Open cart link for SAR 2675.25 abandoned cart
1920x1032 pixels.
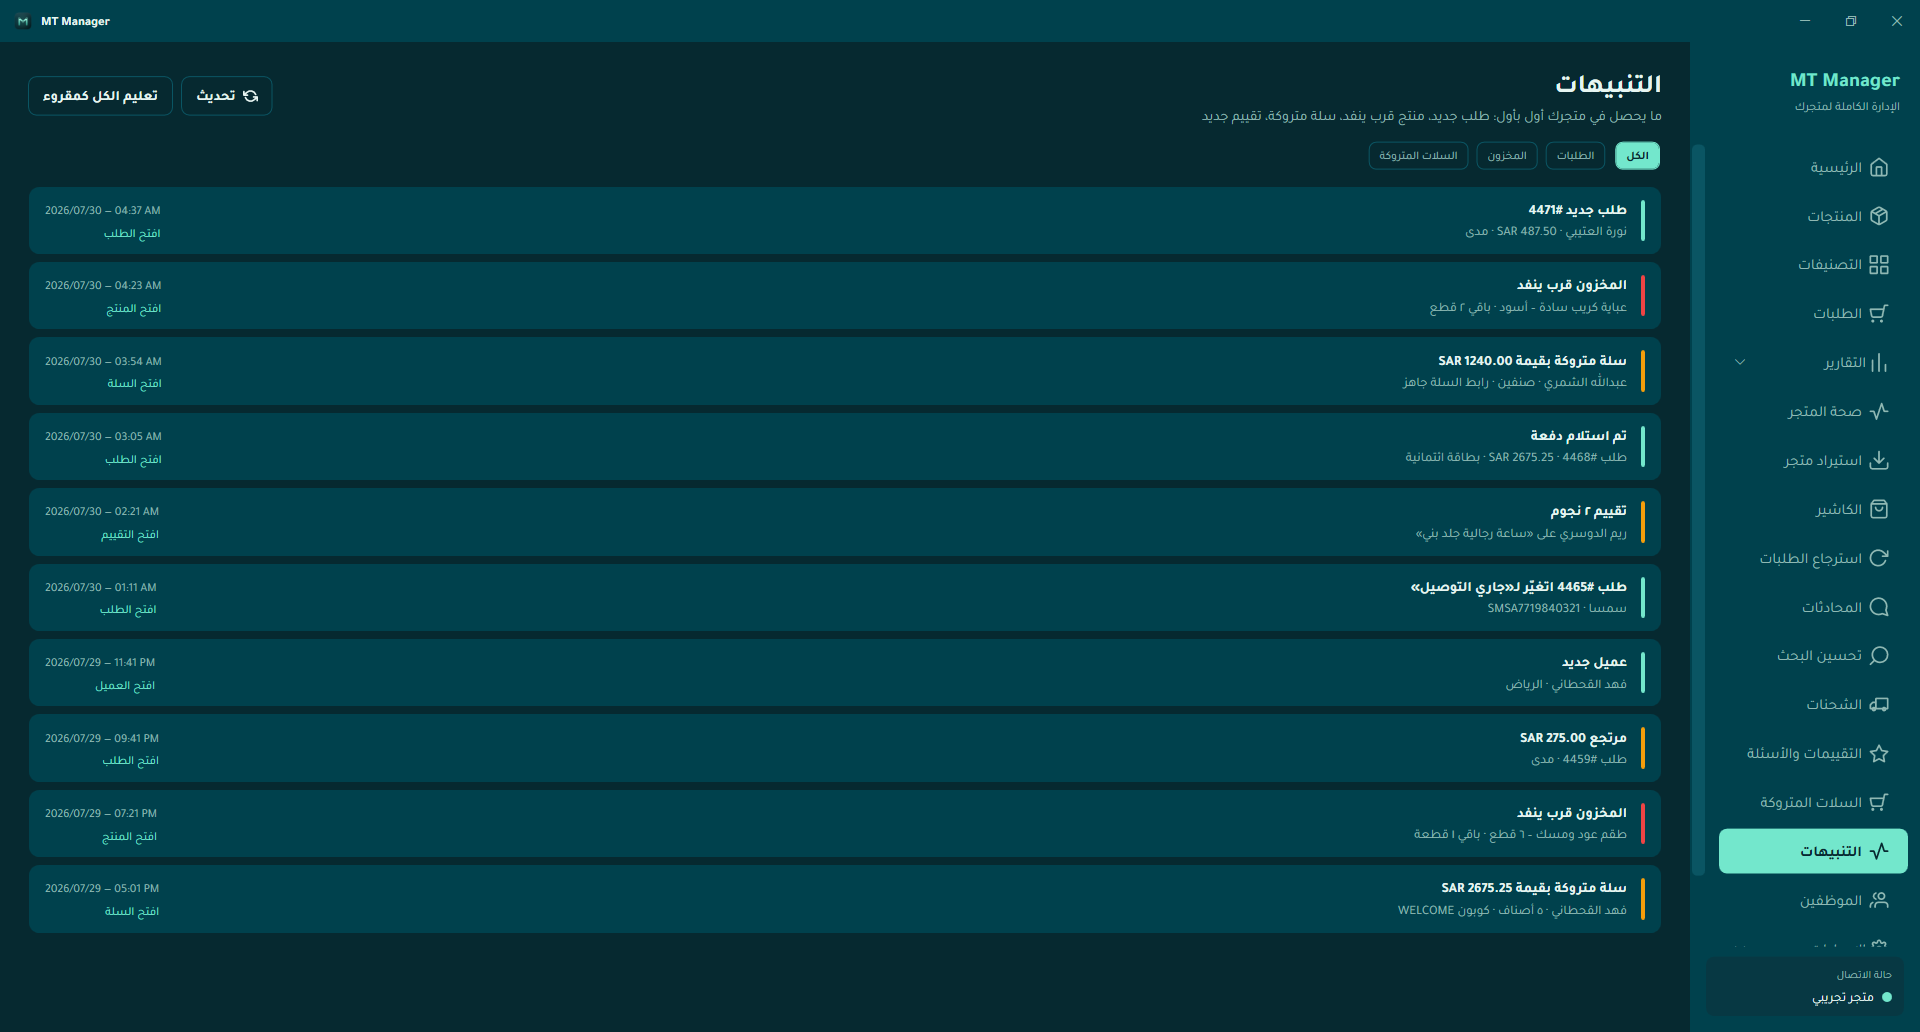point(132,911)
